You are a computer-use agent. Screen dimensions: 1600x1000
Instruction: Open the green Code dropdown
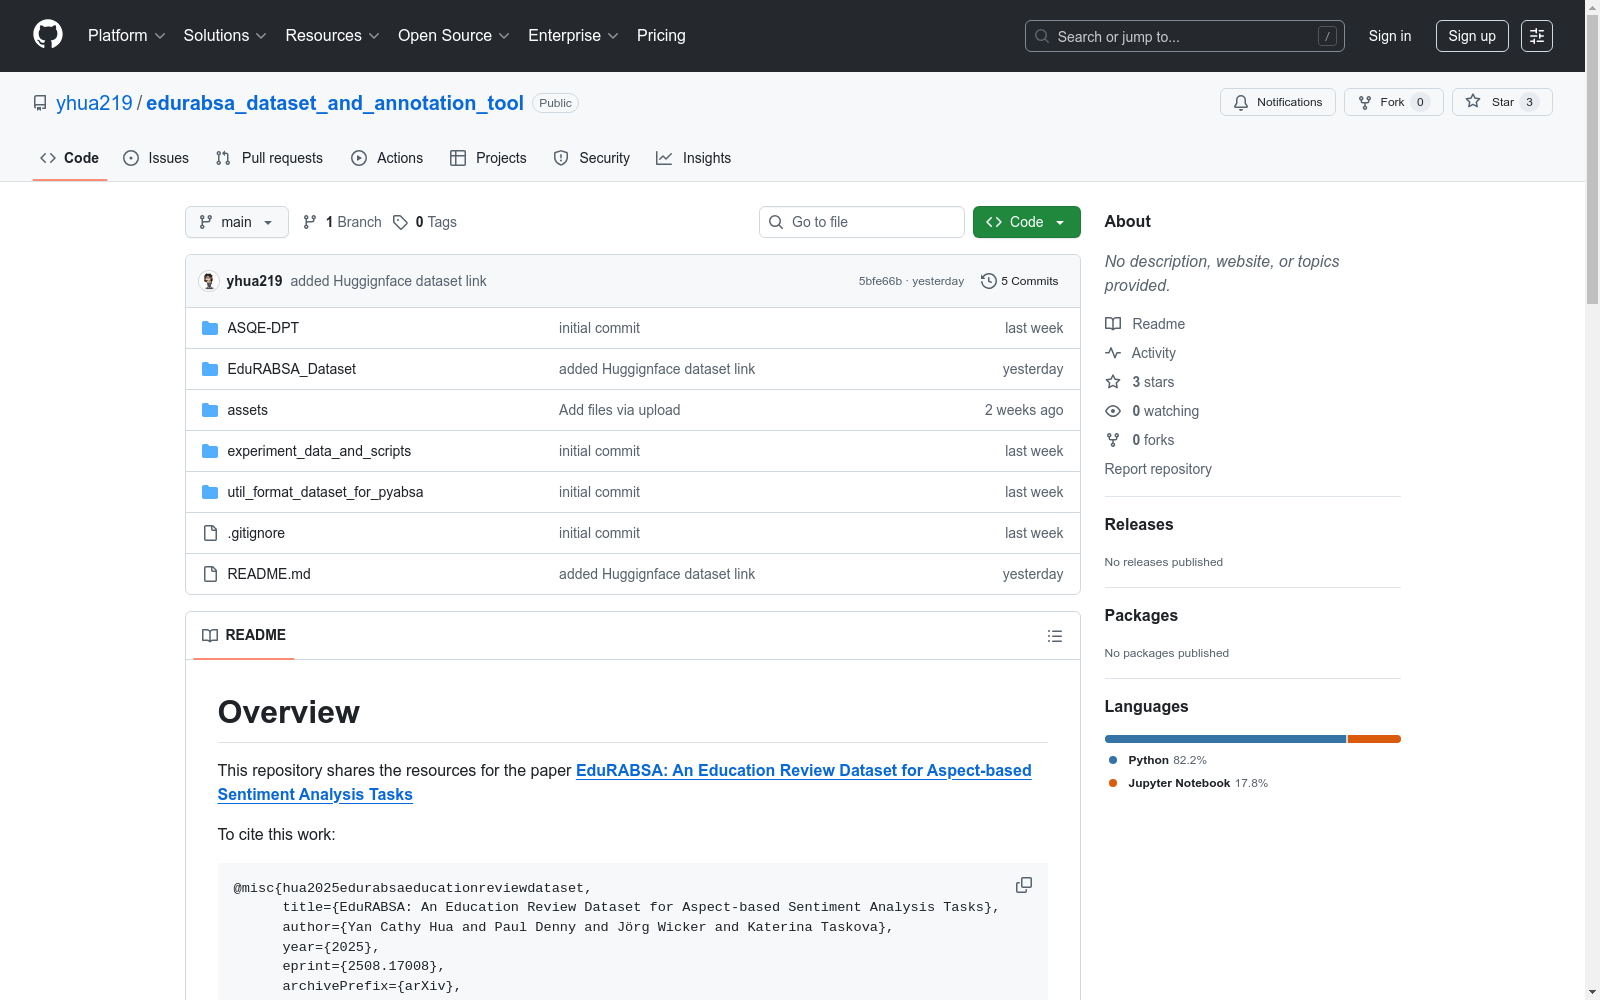tap(1026, 222)
